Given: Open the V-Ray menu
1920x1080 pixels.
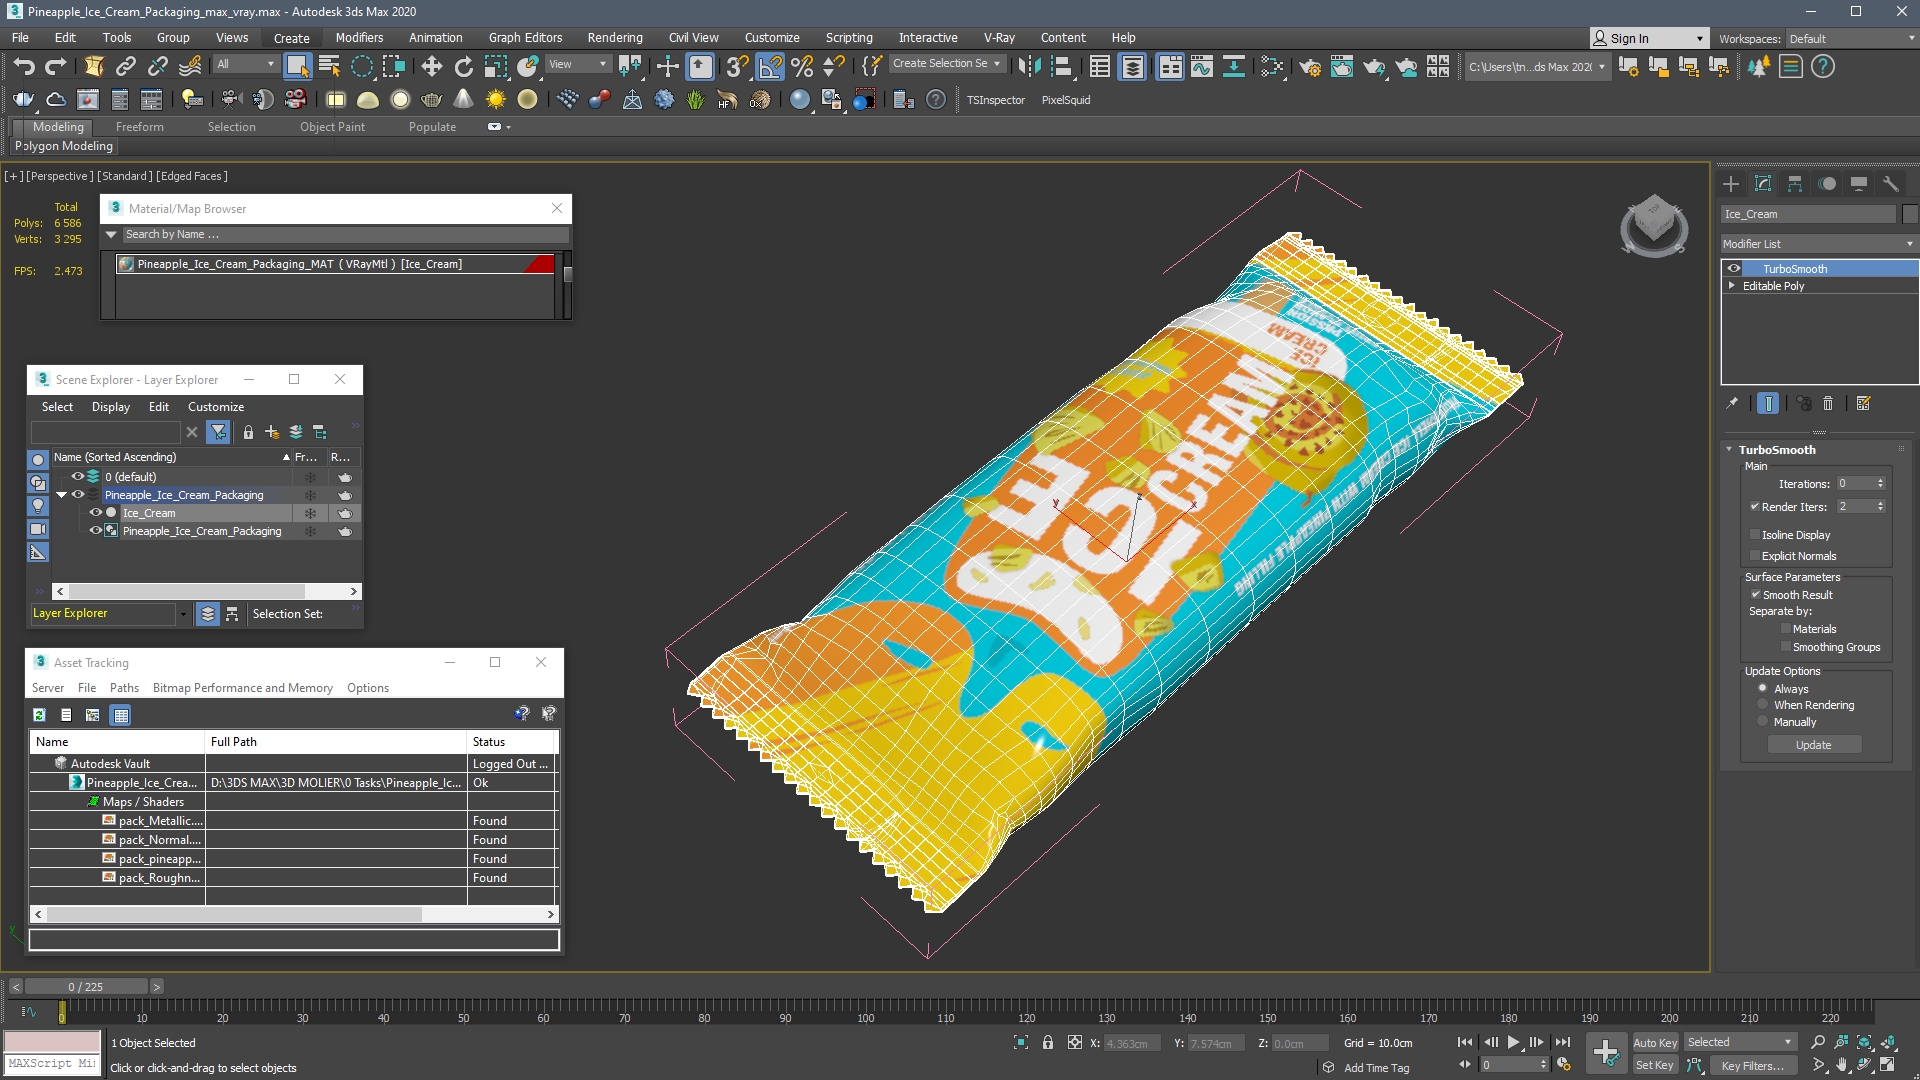Looking at the screenshot, I should coord(999,38).
